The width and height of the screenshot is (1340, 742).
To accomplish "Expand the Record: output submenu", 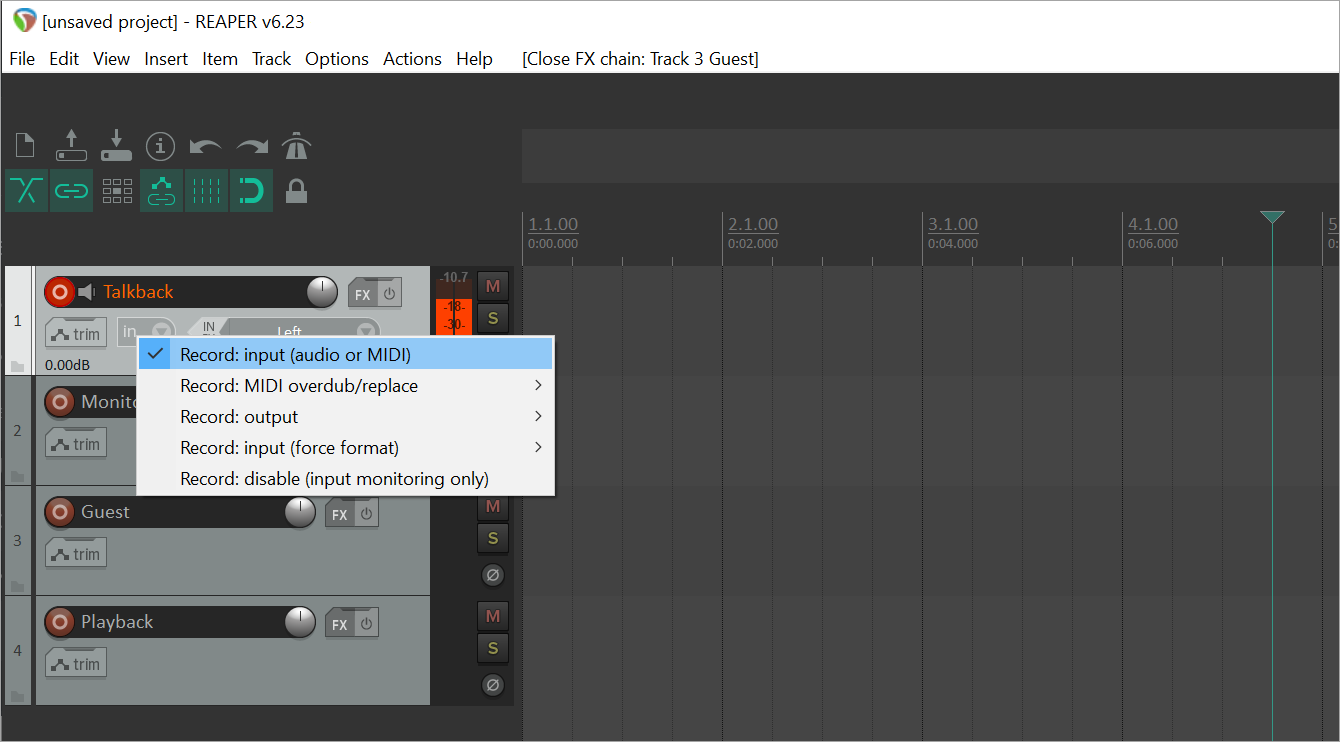I will click(x=345, y=417).
